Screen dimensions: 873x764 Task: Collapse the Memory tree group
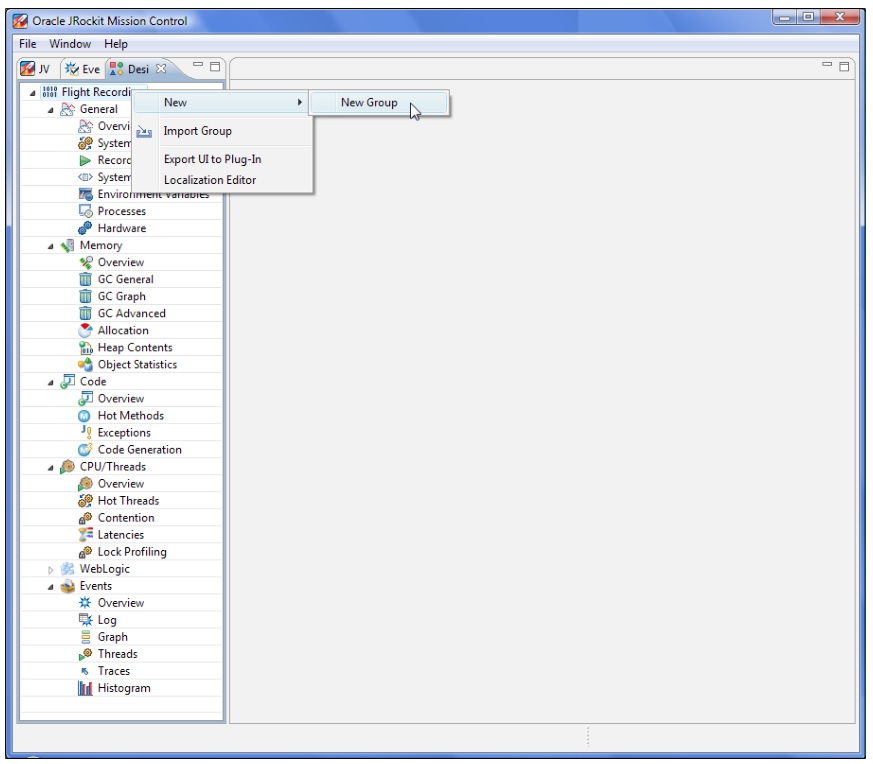(x=51, y=246)
